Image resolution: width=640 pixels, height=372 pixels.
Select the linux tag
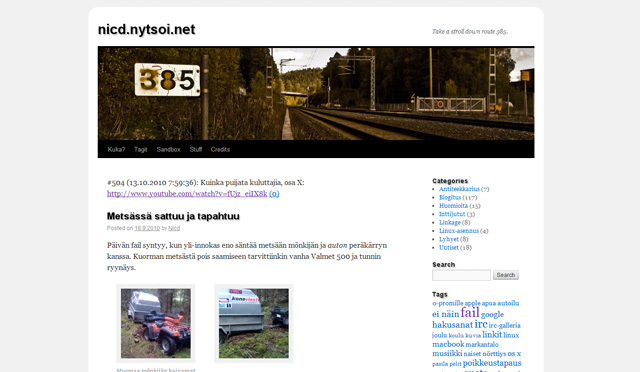[x=511, y=335]
